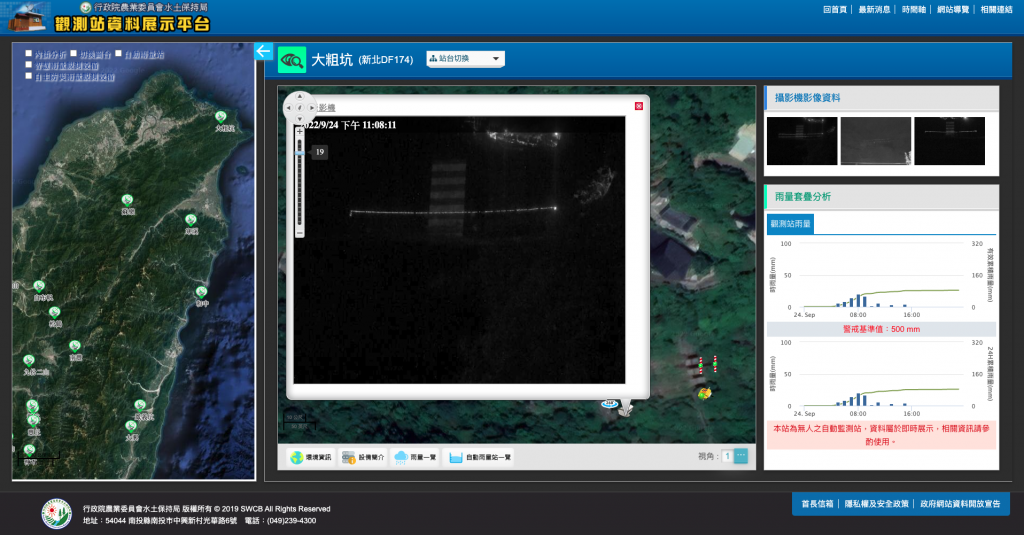Screen dimensions: 1024x535
Task: Click the blue oval 318 marker on the map
Action: (609, 404)
